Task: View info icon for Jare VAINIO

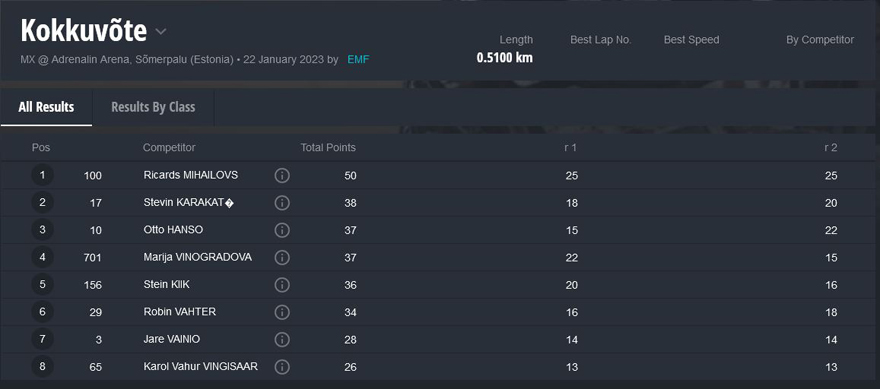Action: 282,340
